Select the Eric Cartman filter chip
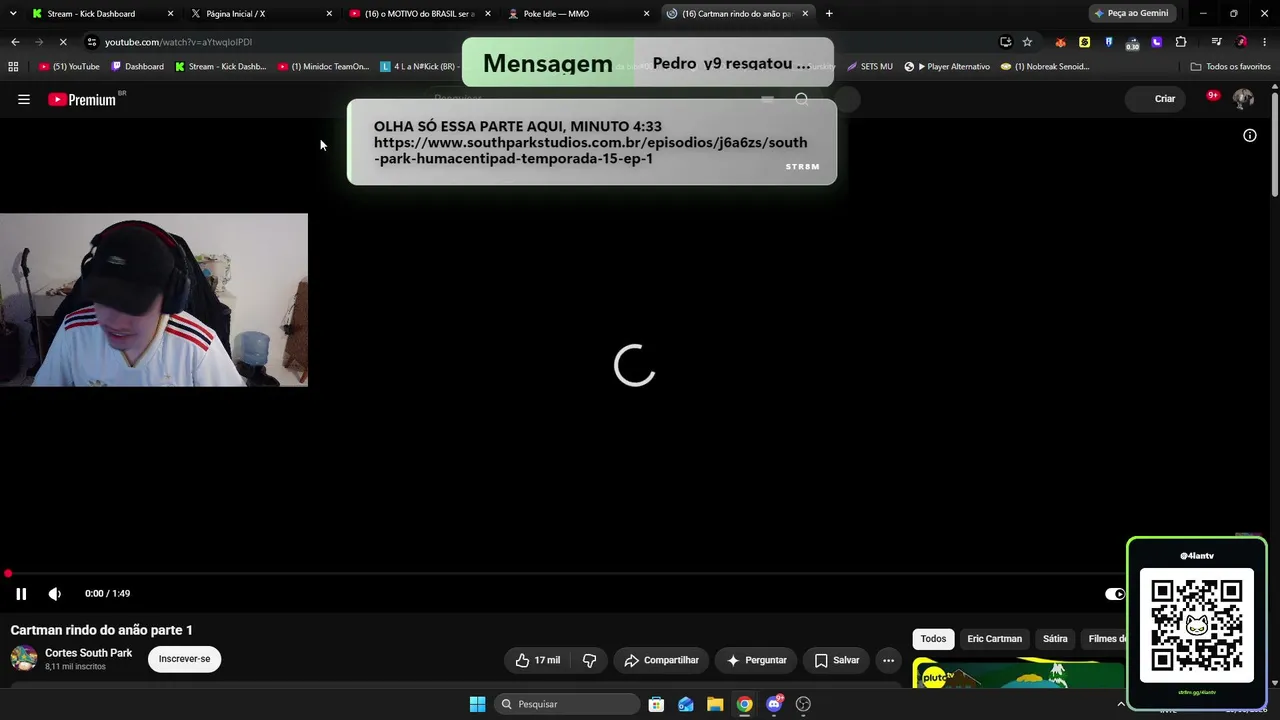 point(994,639)
